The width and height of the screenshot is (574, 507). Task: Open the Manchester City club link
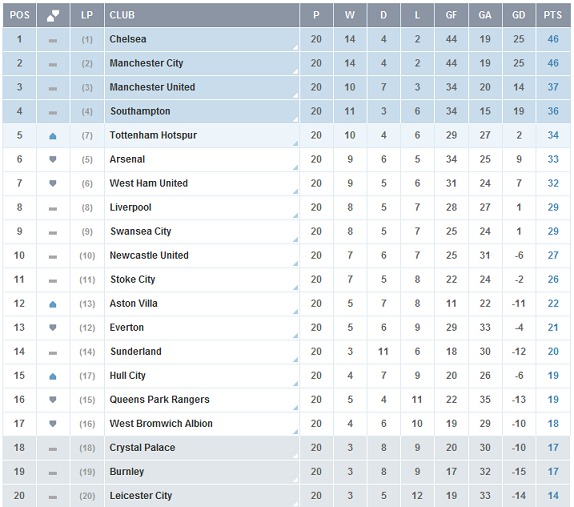click(x=146, y=63)
